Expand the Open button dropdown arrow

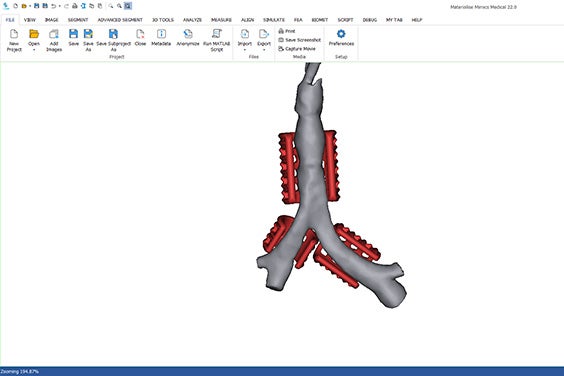pos(34,50)
